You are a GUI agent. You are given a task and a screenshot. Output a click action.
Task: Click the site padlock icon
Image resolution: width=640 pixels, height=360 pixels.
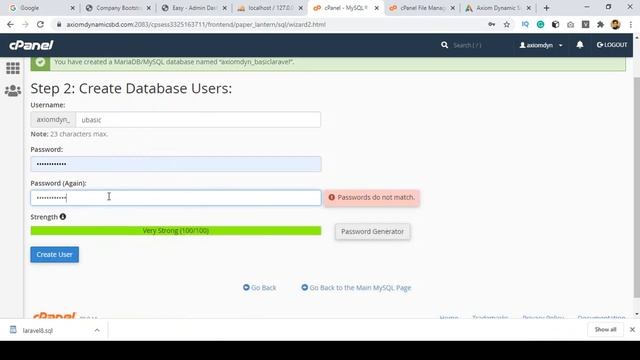(59, 24)
